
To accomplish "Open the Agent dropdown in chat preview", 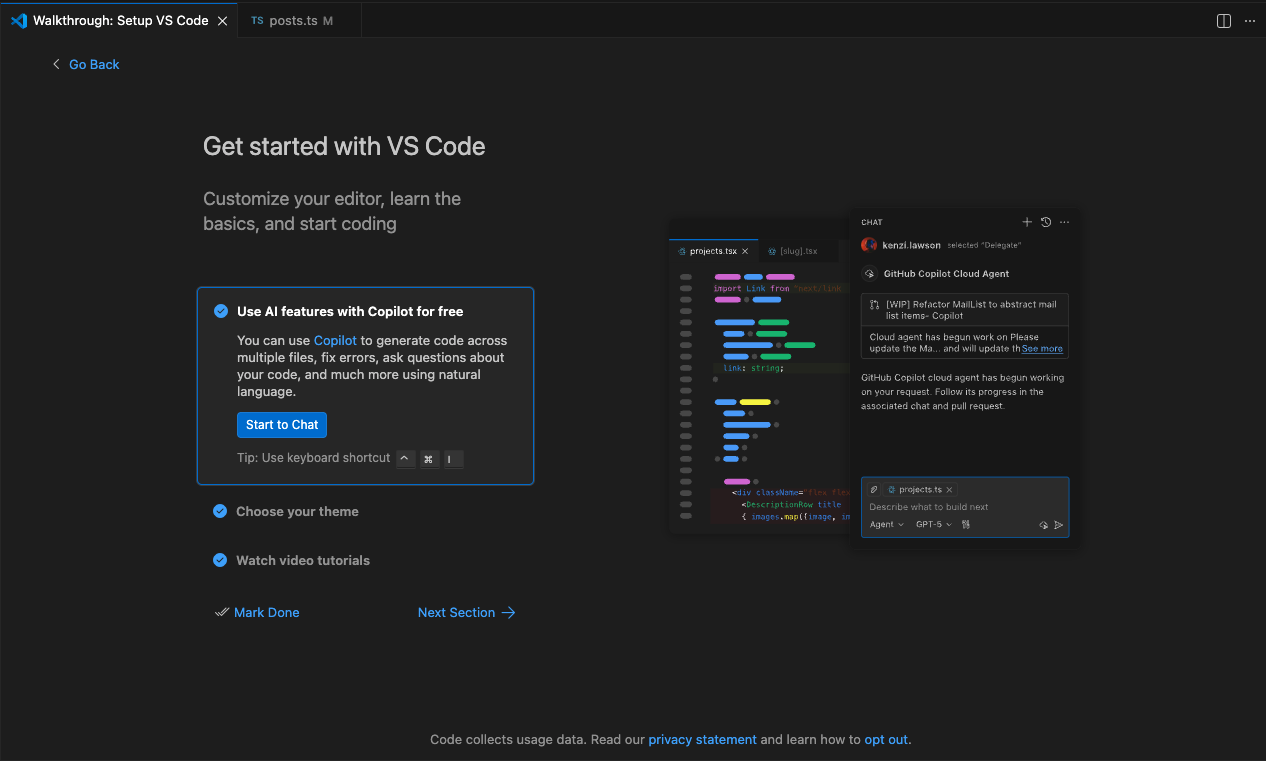I will 886,524.
